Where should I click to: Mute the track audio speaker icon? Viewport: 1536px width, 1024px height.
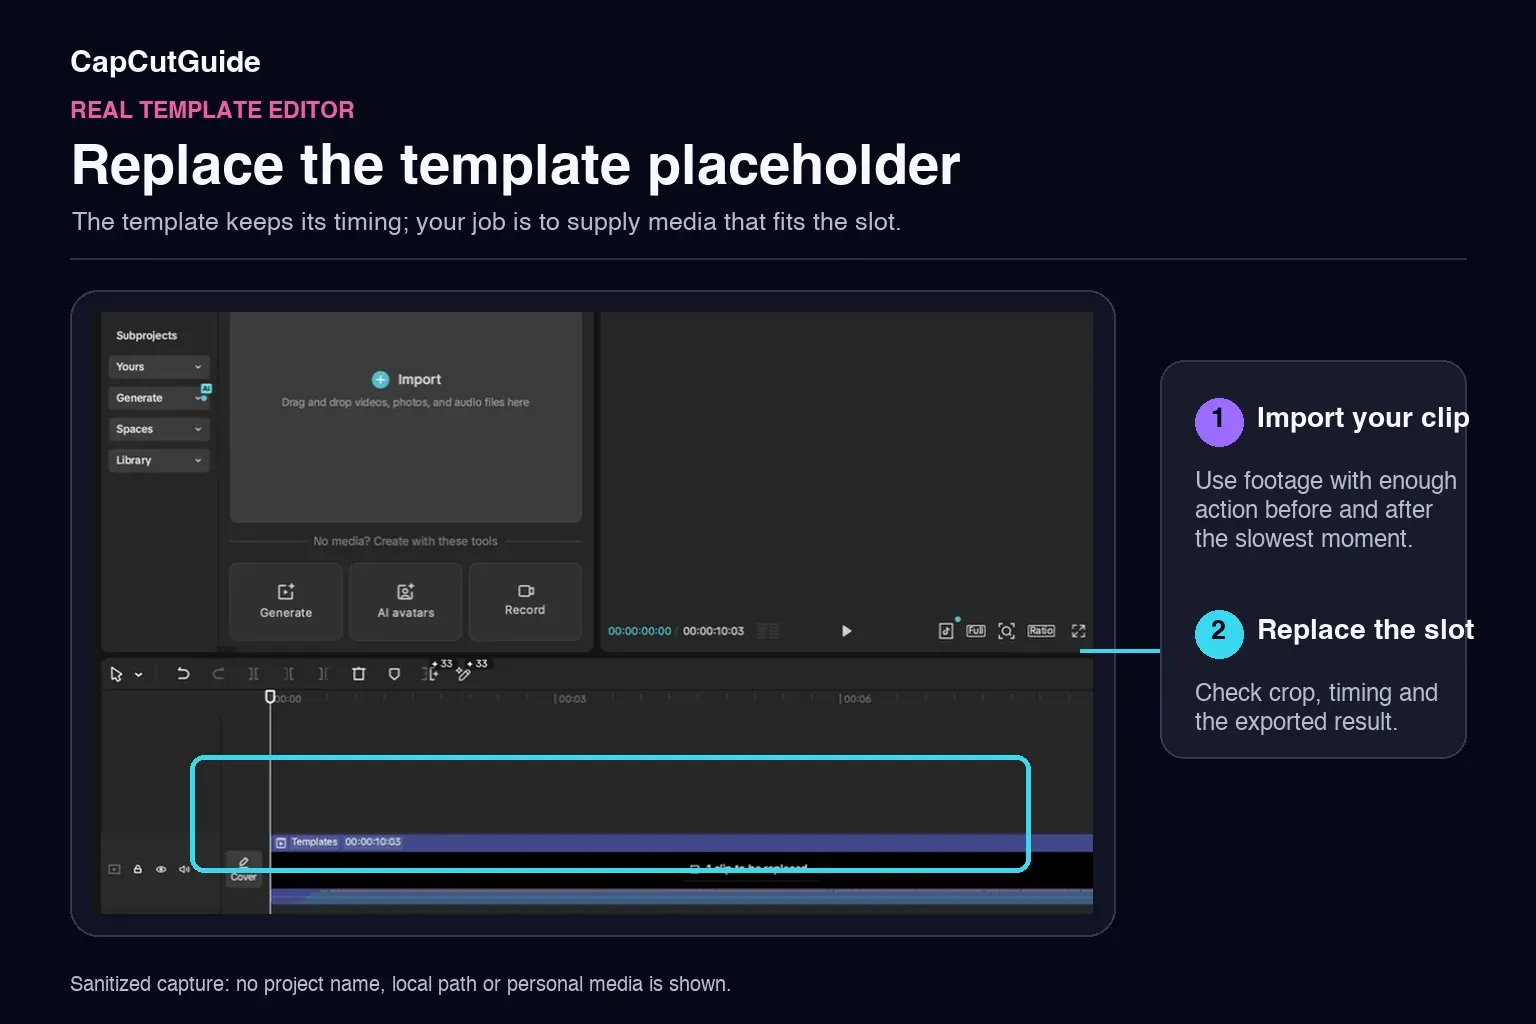[184, 869]
